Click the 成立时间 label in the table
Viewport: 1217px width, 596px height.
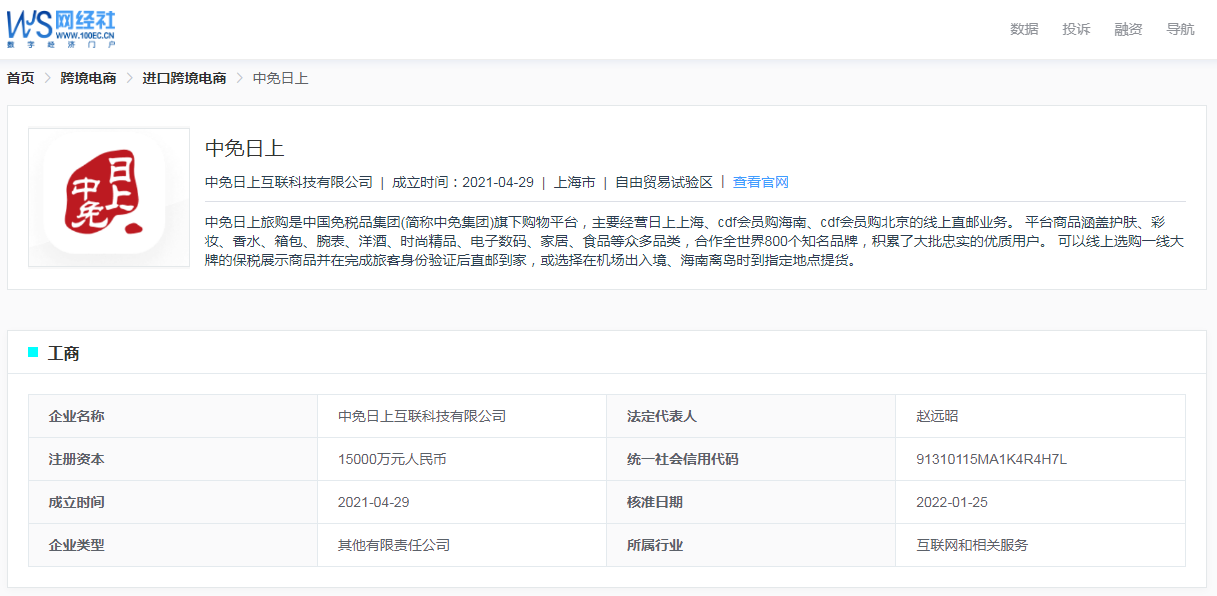pyautogui.click(x=173, y=502)
